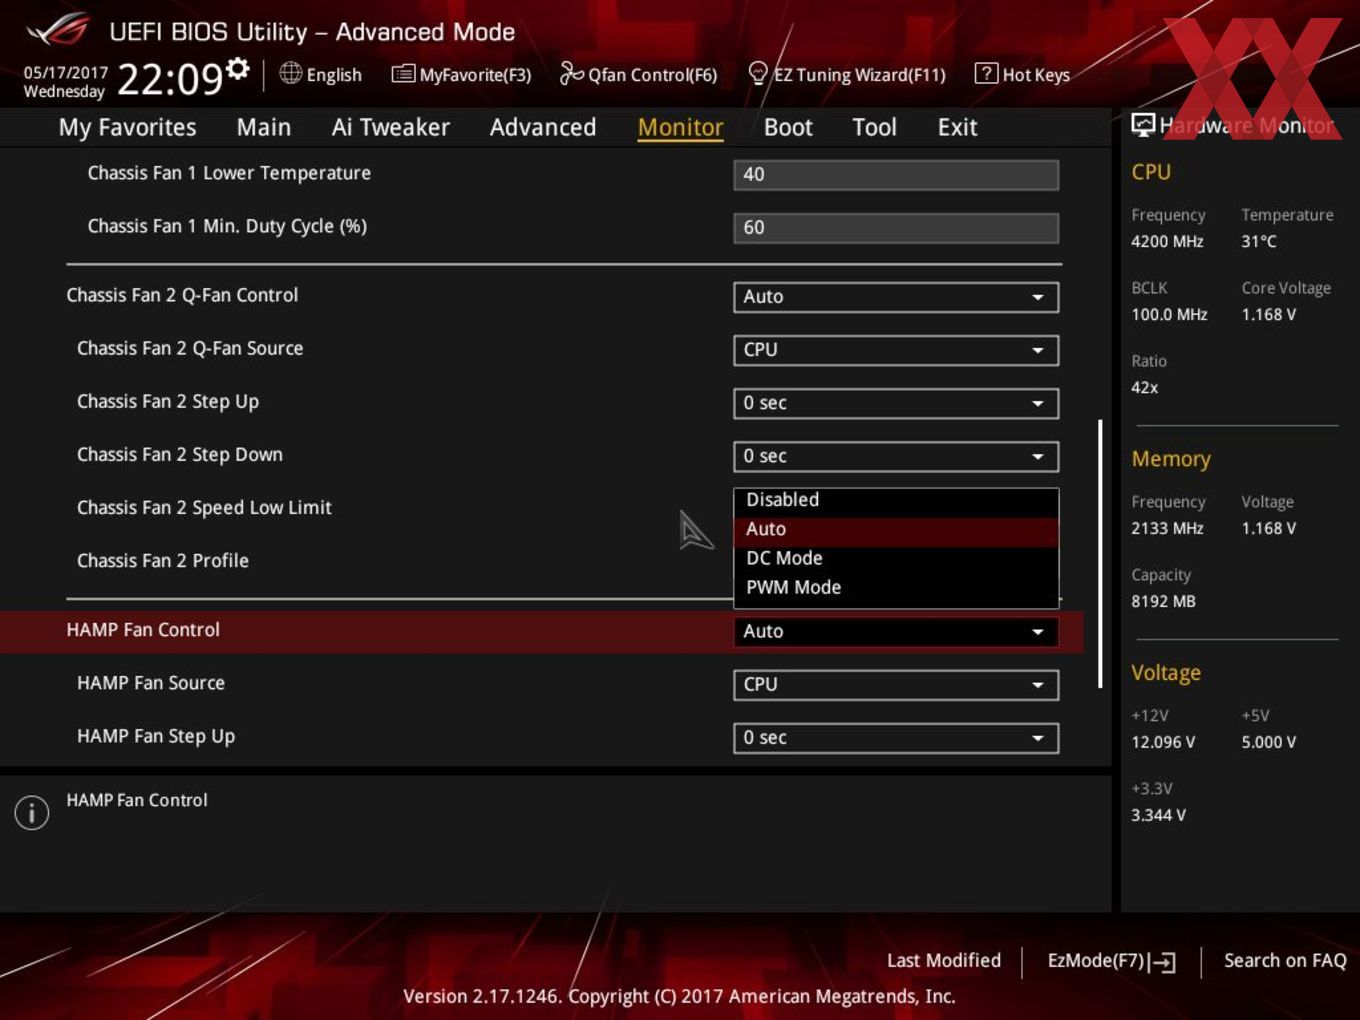This screenshot has width=1360, height=1020.
Task: Select DC Mode option
Action: click(x=896, y=558)
